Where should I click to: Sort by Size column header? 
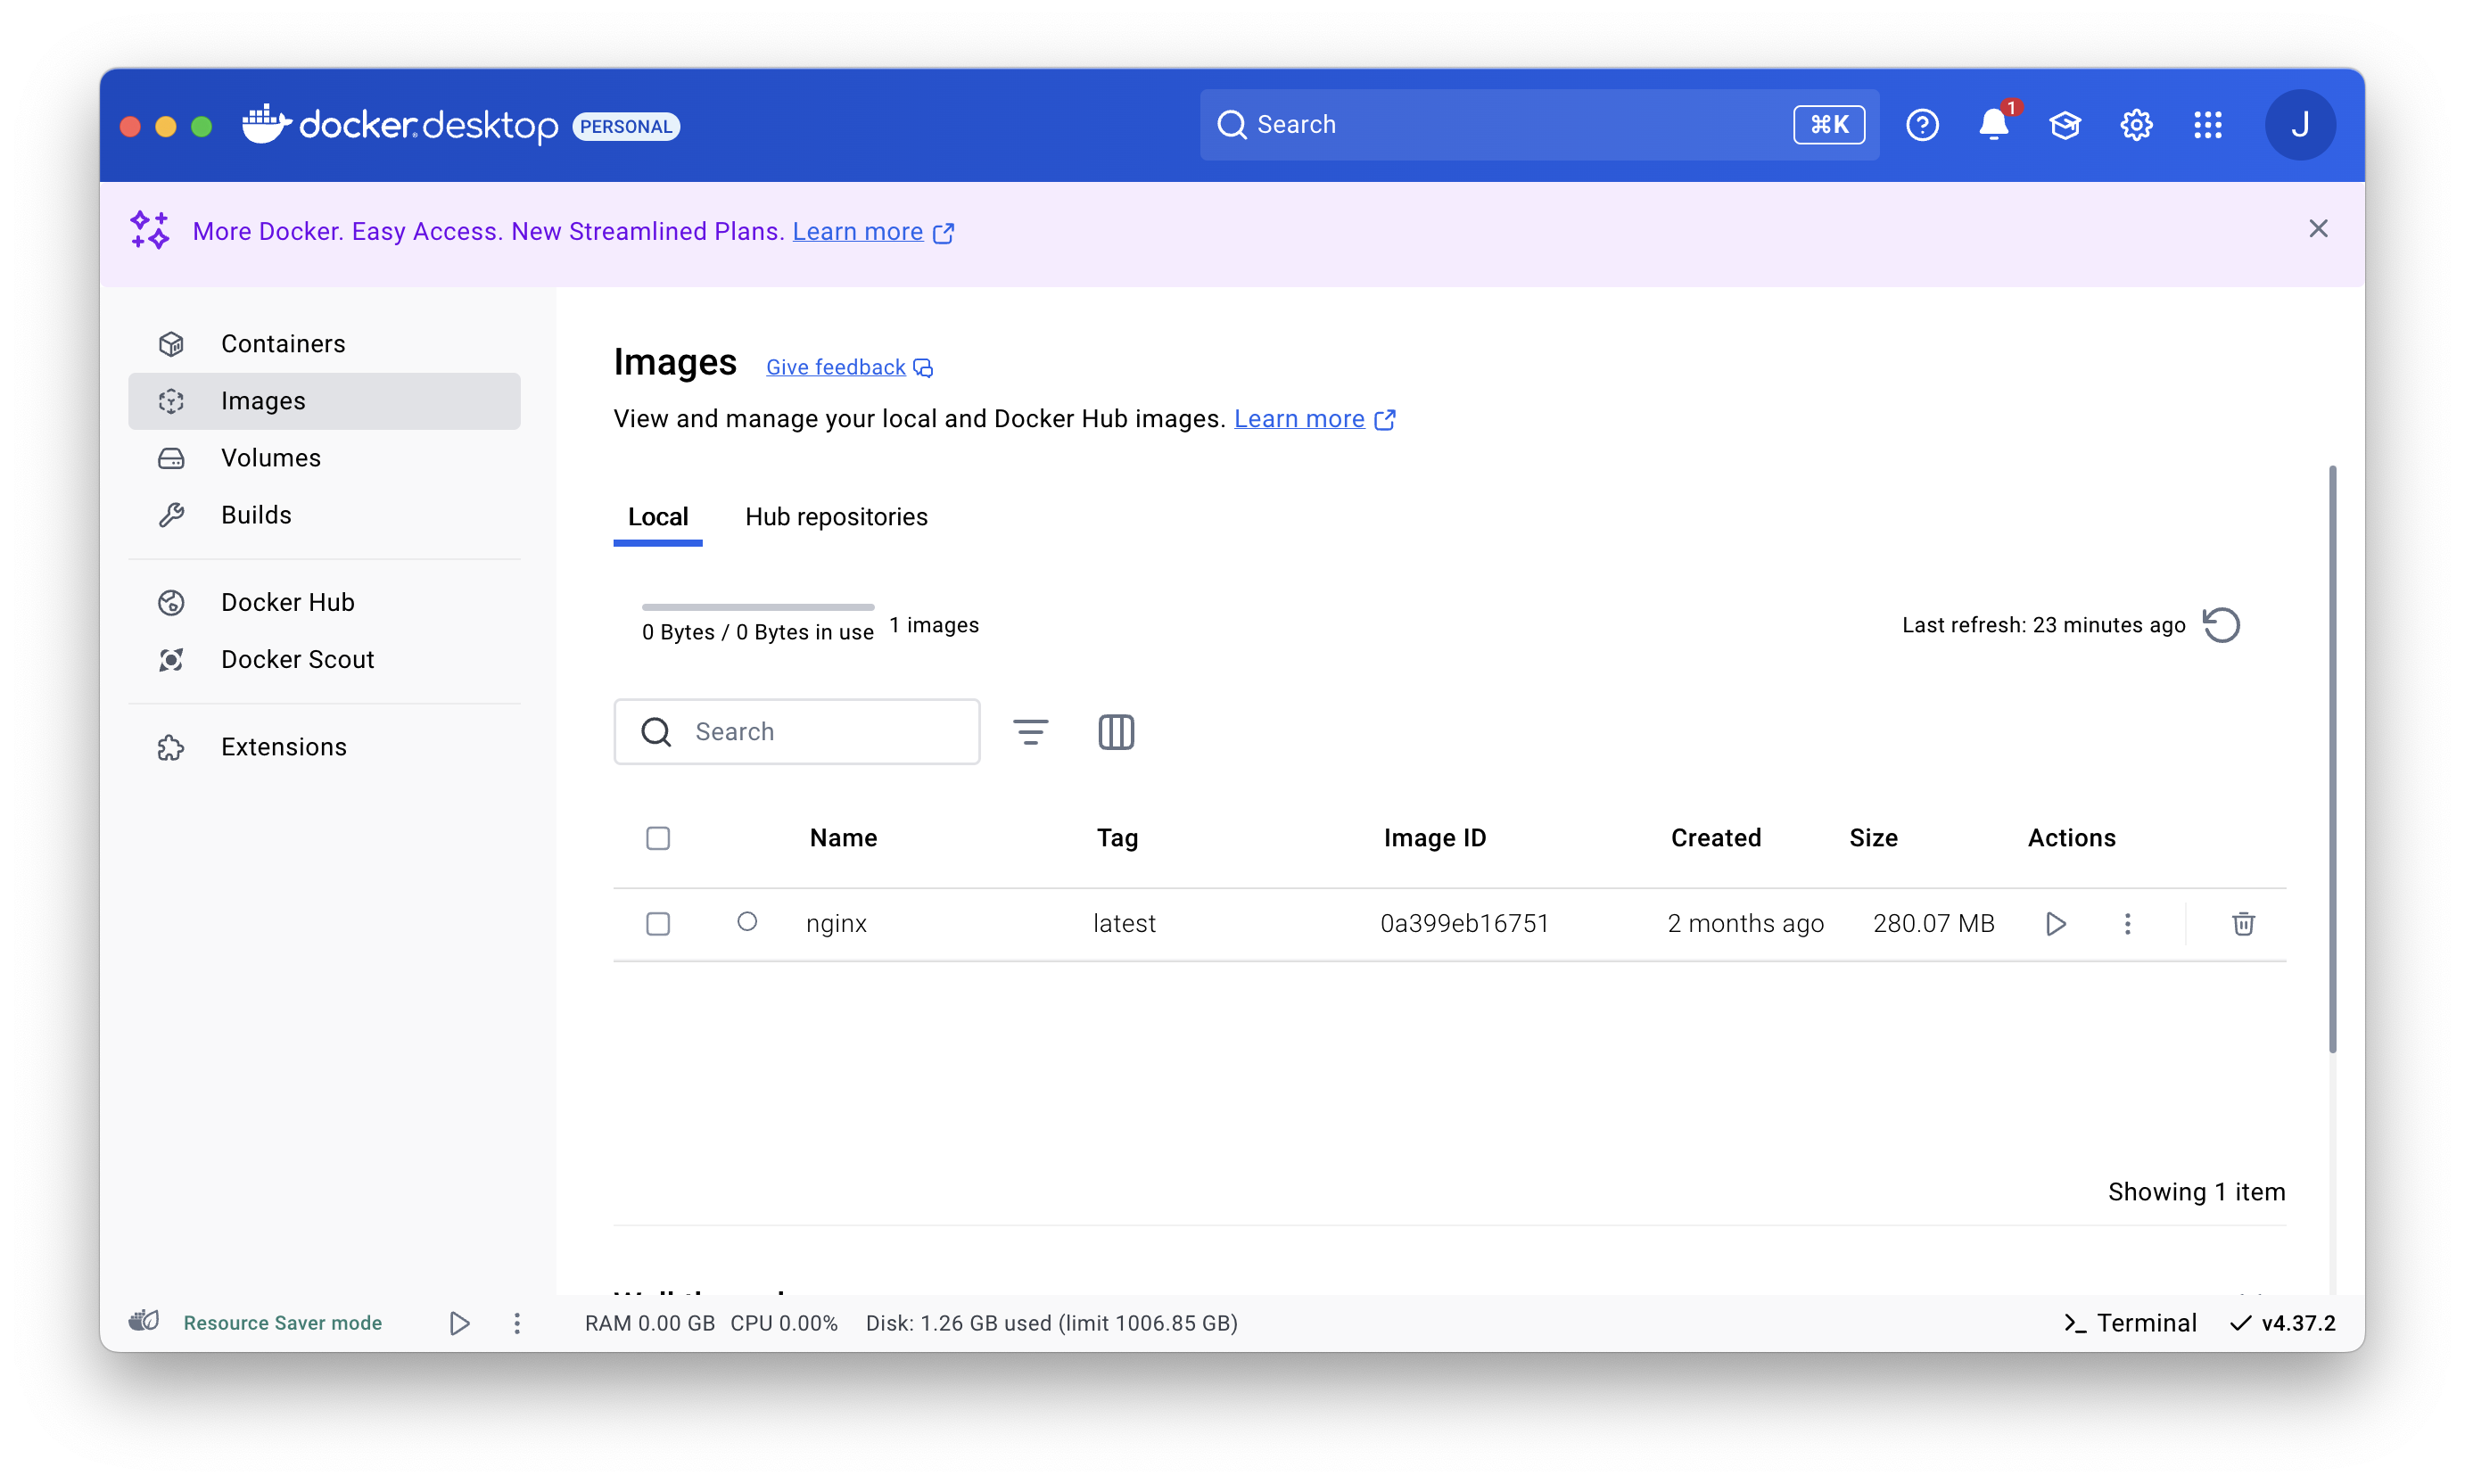click(1873, 838)
